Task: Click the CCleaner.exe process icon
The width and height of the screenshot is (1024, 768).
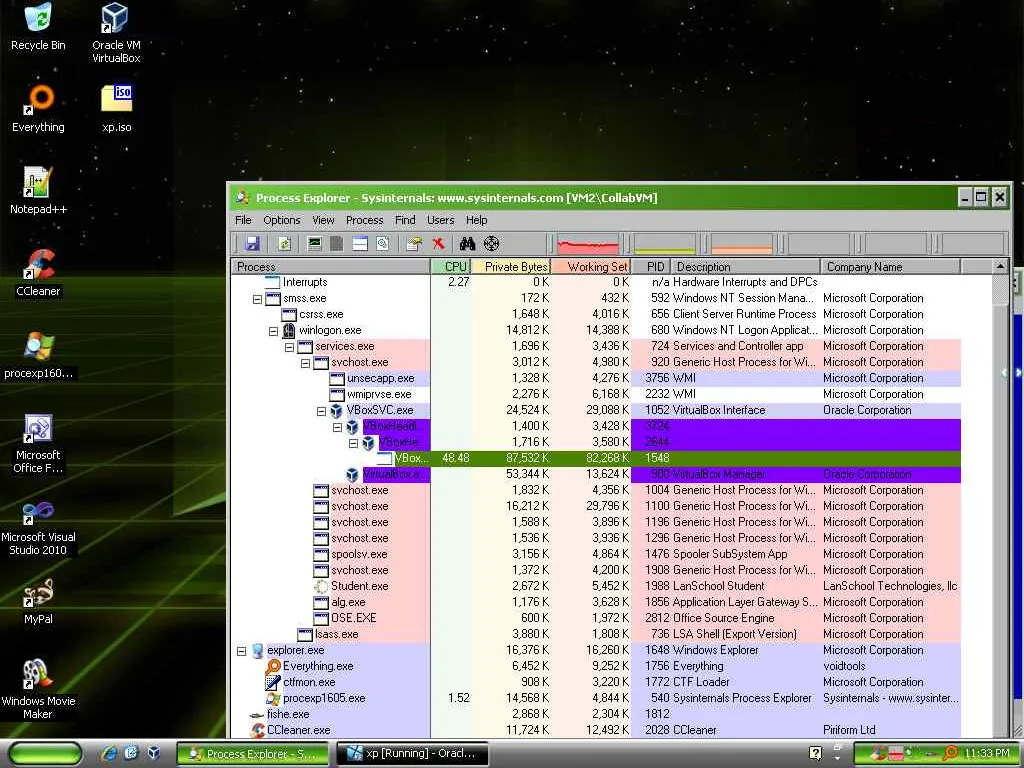Action: click(x=257, y=730)
